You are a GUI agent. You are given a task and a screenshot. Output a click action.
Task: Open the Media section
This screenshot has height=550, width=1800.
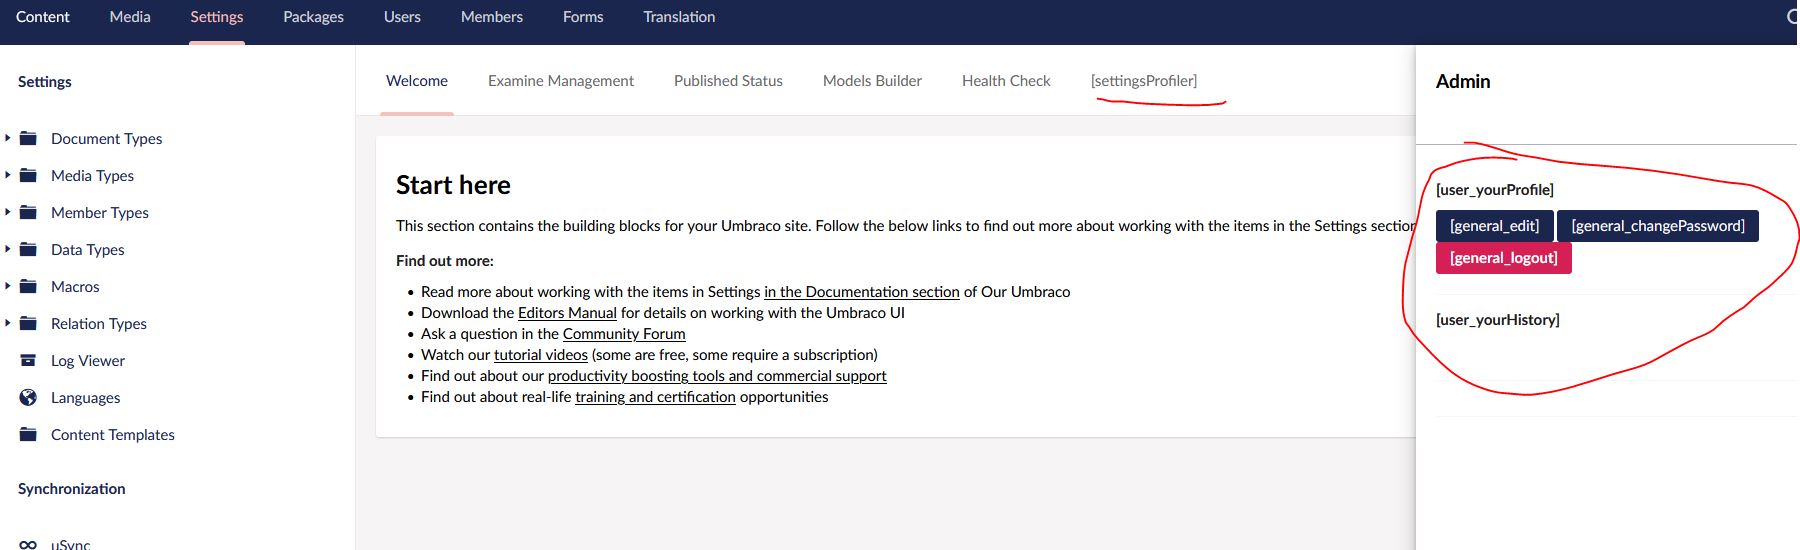[x=130, y=17]
